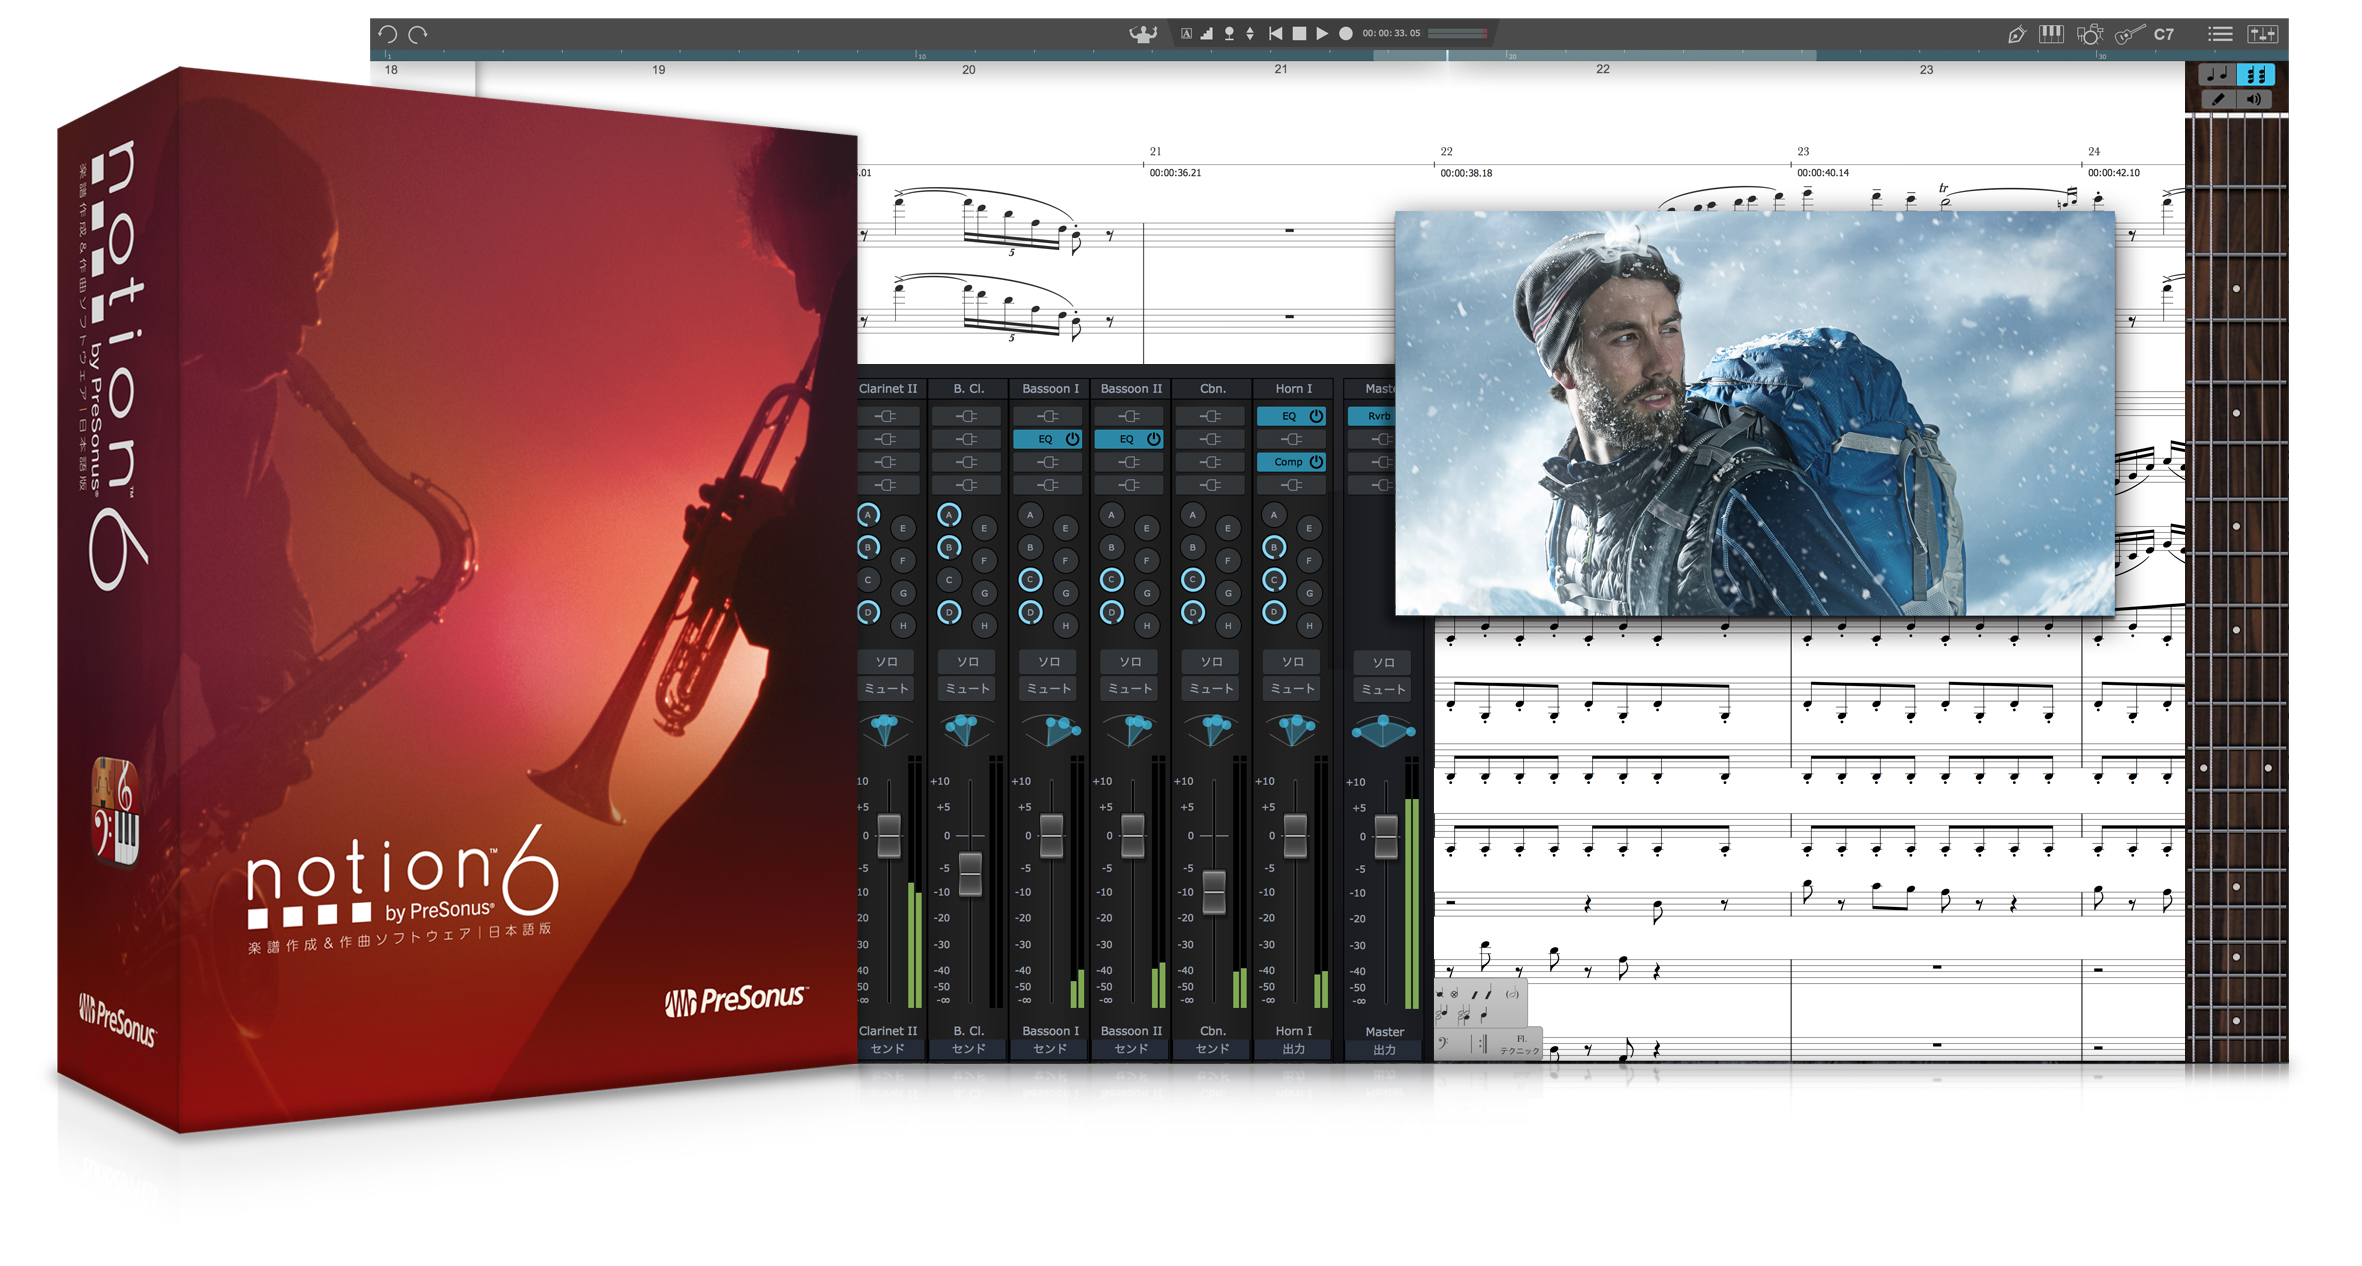
Task: Open the fourth insert slot on Cbn.
Action: [1211, 485]
